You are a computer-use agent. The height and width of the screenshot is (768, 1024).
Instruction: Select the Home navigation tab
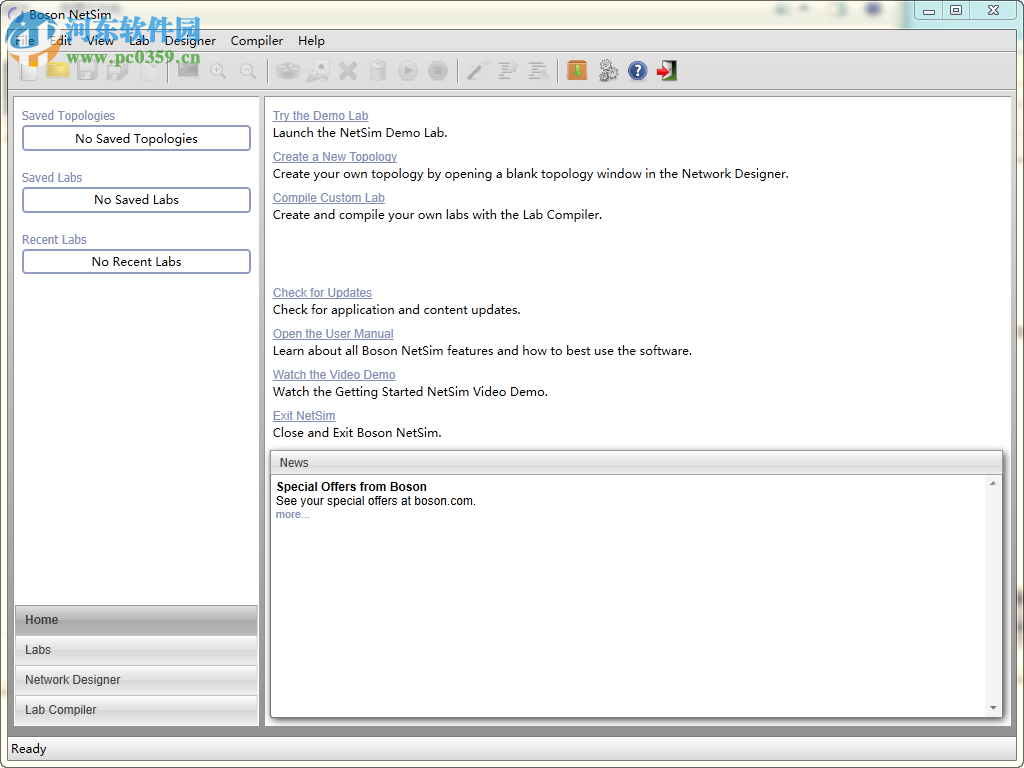tap(136, 620)
